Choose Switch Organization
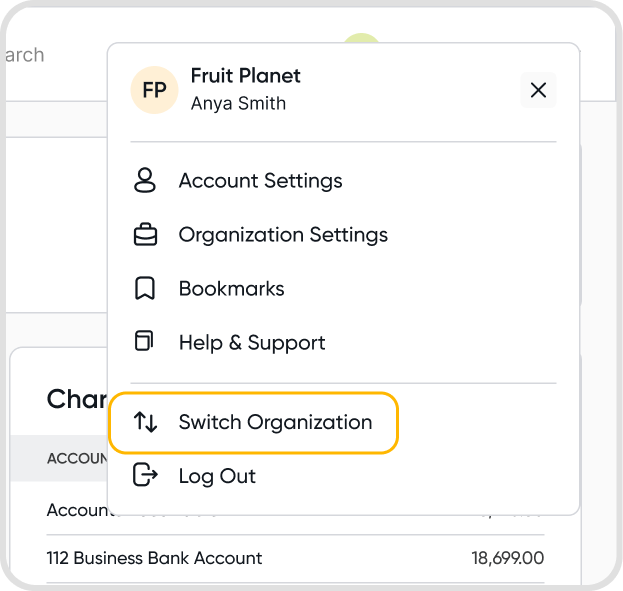Image resolution: width=623 pixels, height=591 pixels. pos(275,422)
